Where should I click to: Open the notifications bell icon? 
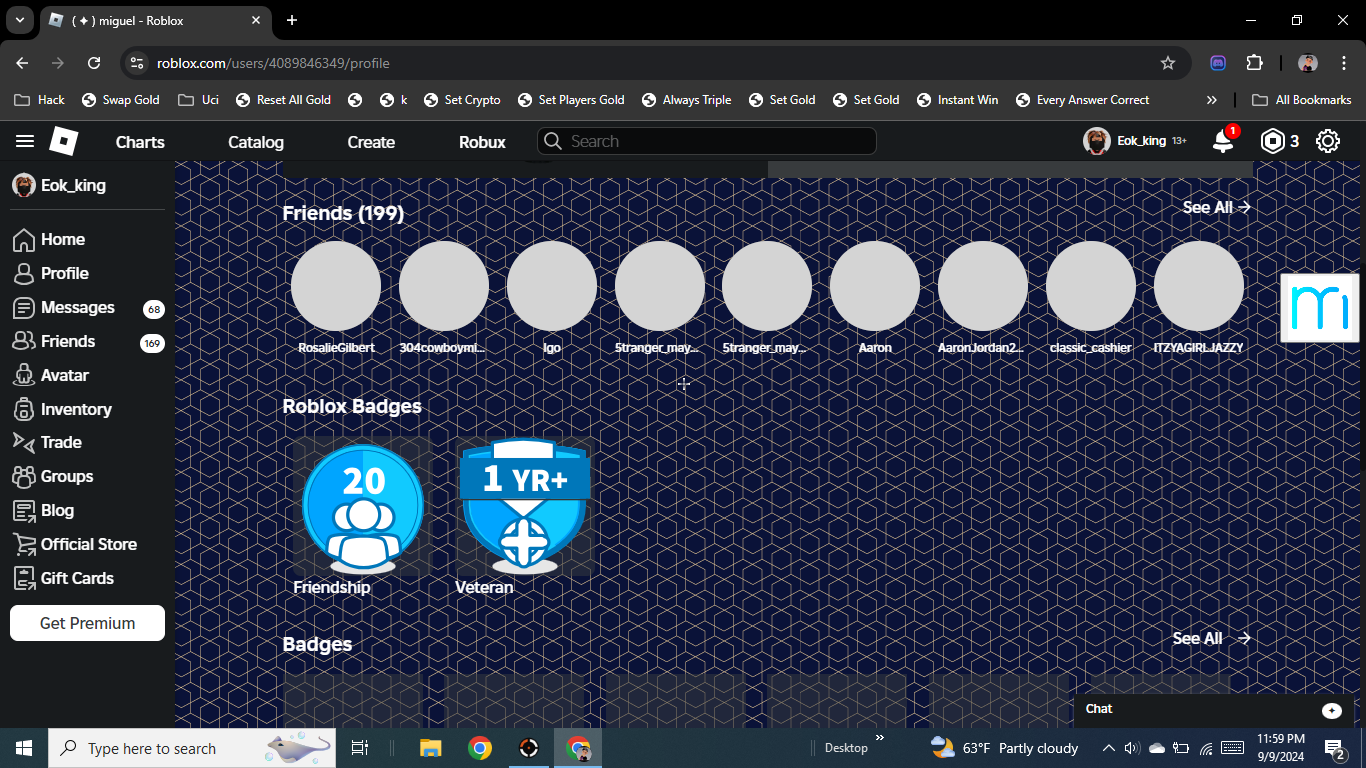1223,141
